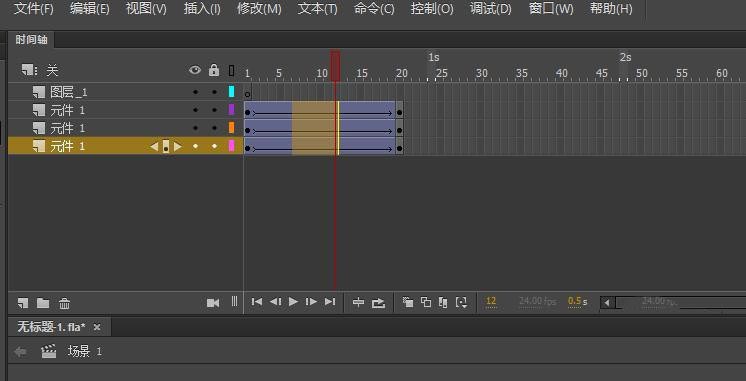This screenshot has width=746, height=381.
Task: Show all layers as outlines via header icon
Action: click(x=231, y=70)
